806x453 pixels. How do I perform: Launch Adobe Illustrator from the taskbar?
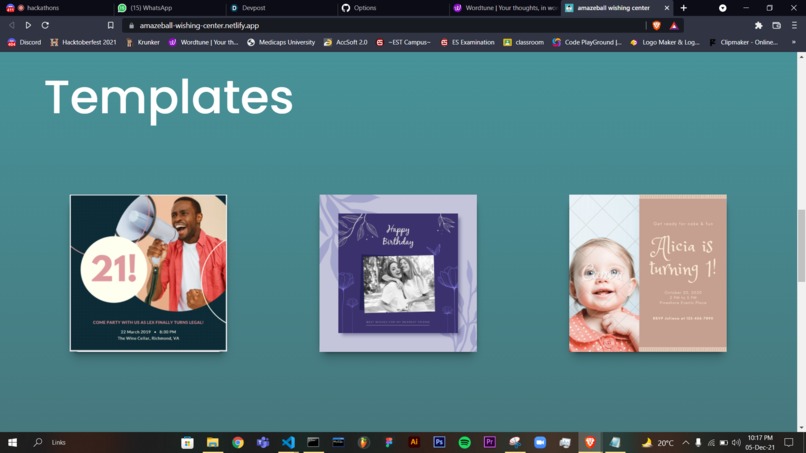414,442
